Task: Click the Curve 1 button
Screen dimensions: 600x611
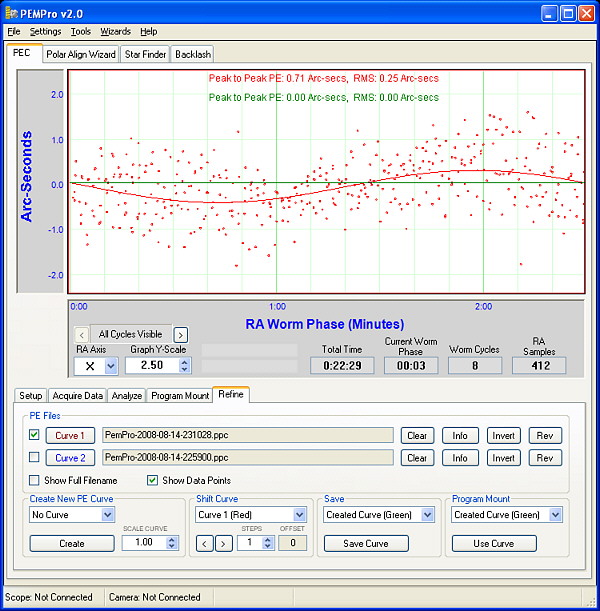Action: coord(70,435)
